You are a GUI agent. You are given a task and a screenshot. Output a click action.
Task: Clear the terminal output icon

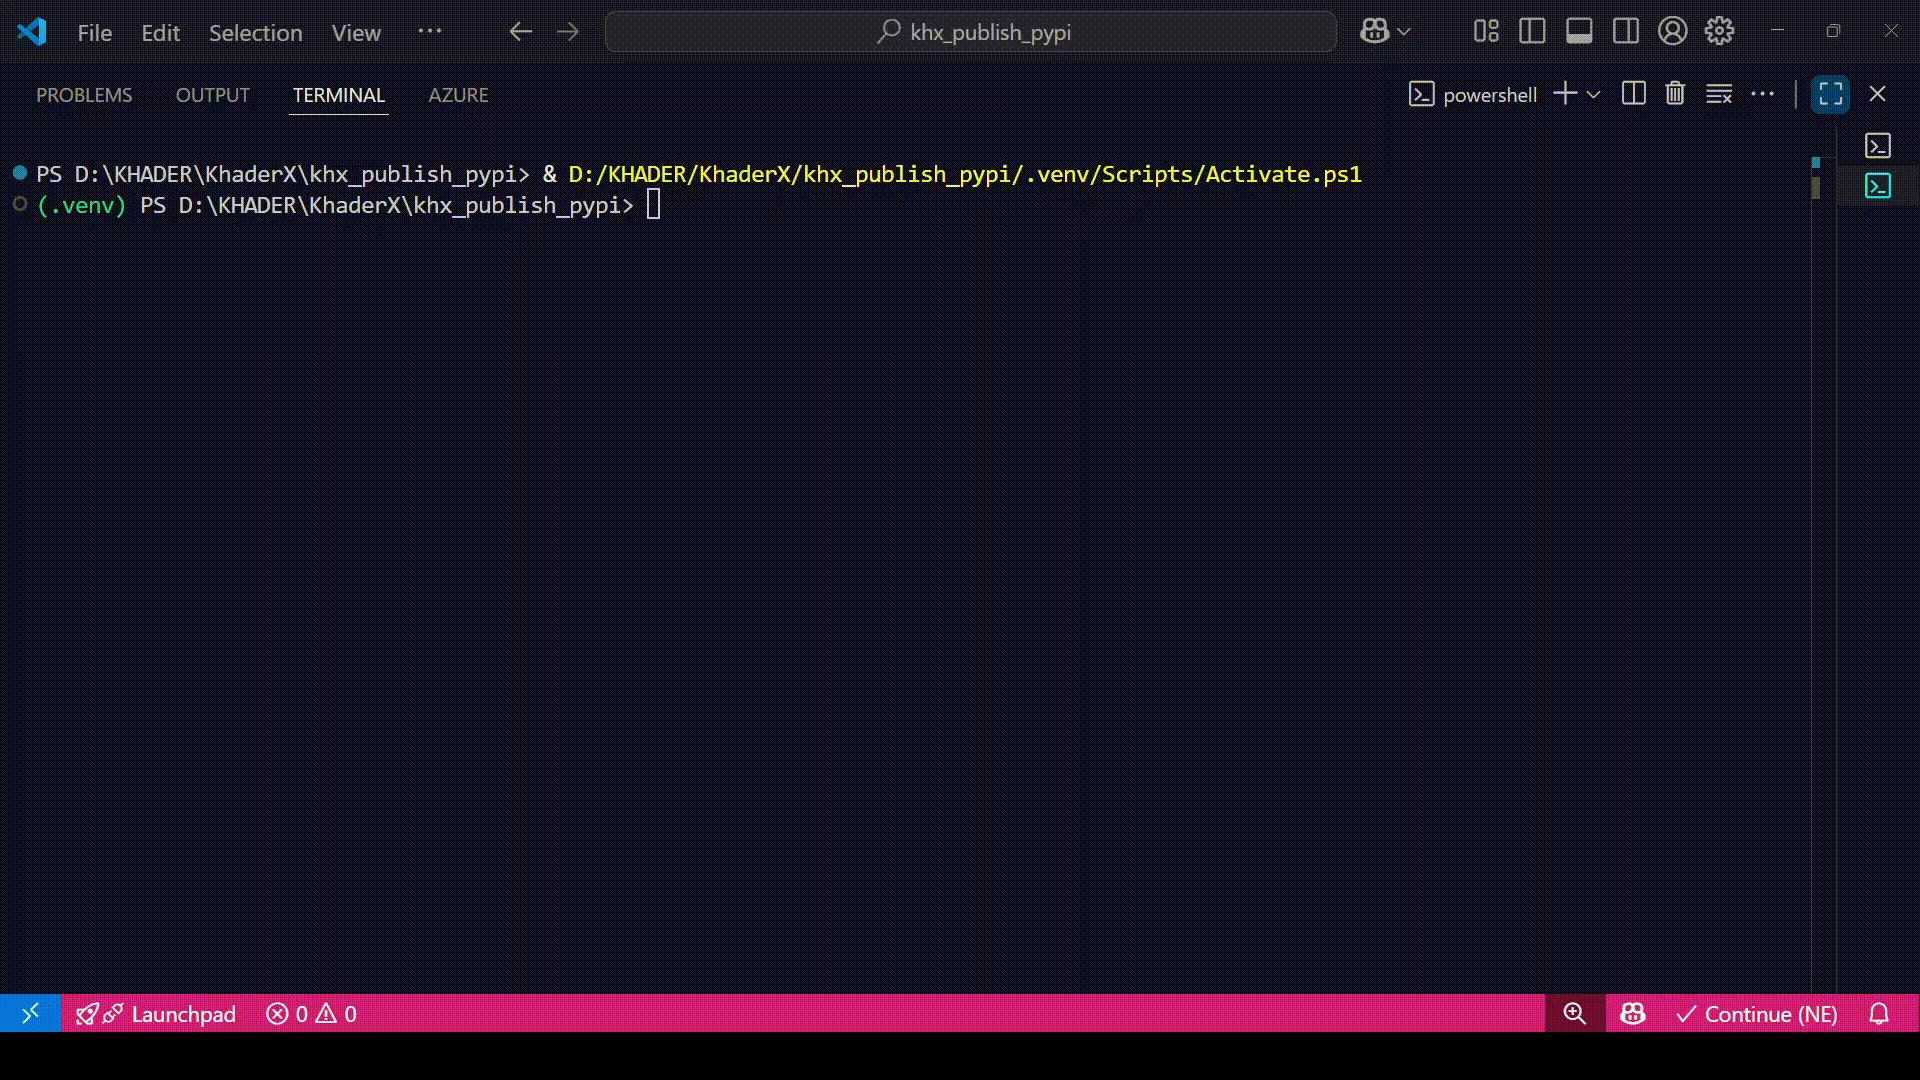[x=1719, y=94]
